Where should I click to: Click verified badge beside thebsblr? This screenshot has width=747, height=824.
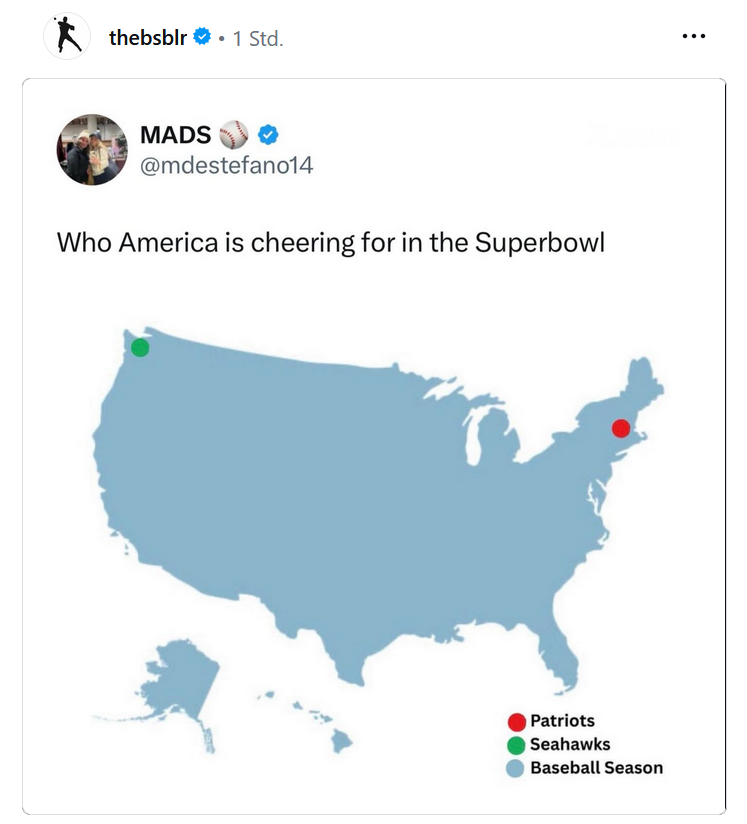tap(202, 38)
